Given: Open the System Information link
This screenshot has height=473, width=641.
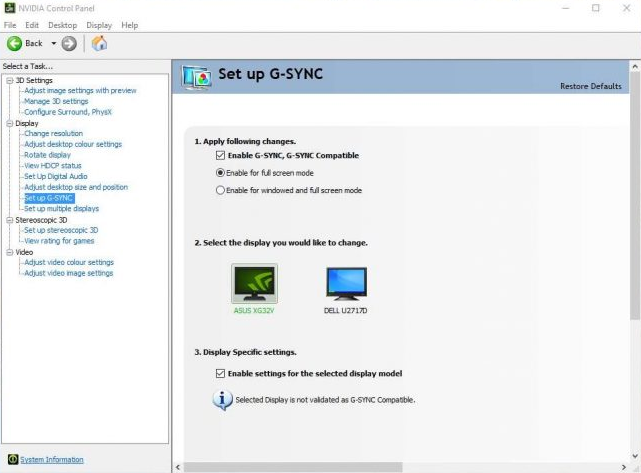Looking at the screenshot, I should [x=52, y=460].
